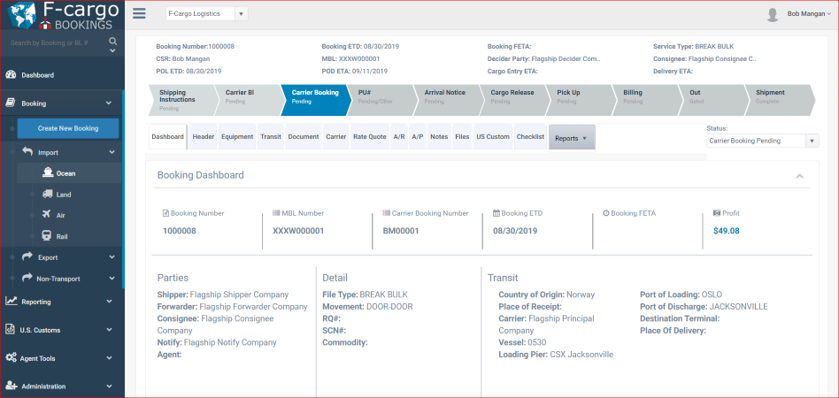
Task: Expand the Non-Transport submenu chevron
Action: 112,278
